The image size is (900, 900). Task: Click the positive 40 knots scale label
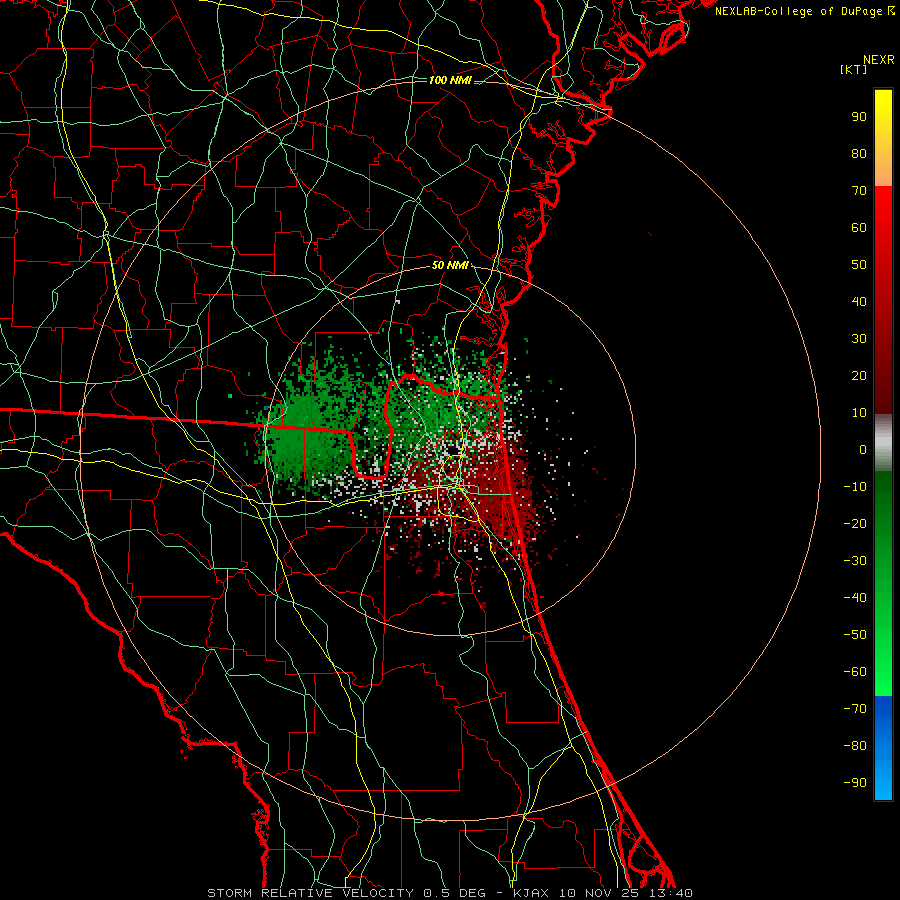[x=859, y=301]
